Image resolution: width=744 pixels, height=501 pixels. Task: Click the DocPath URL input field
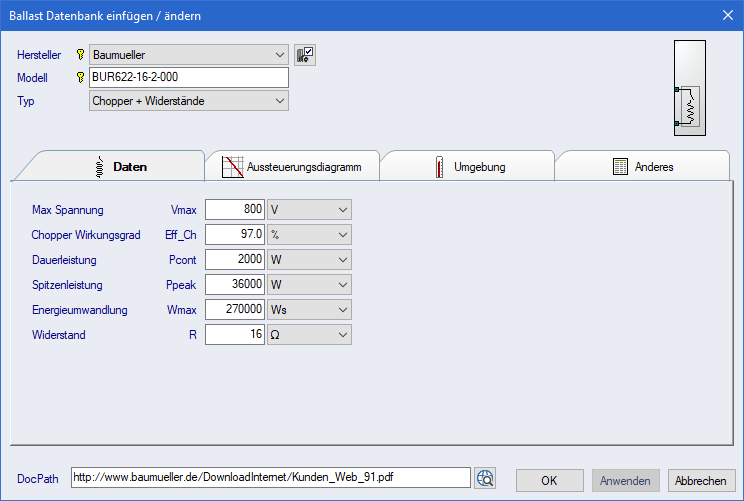(269, 478)
